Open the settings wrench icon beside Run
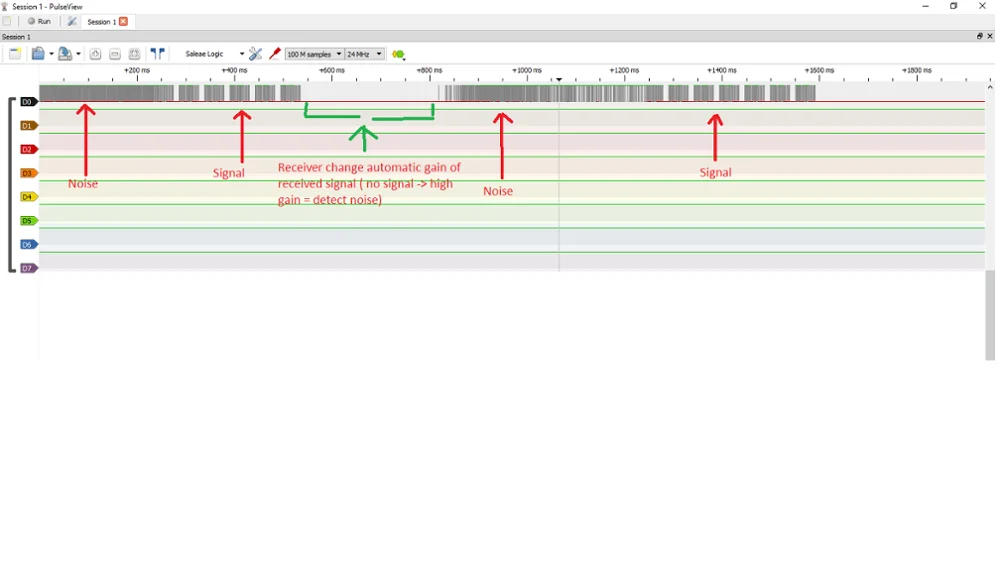1000x563 pixels. [72, 21]
